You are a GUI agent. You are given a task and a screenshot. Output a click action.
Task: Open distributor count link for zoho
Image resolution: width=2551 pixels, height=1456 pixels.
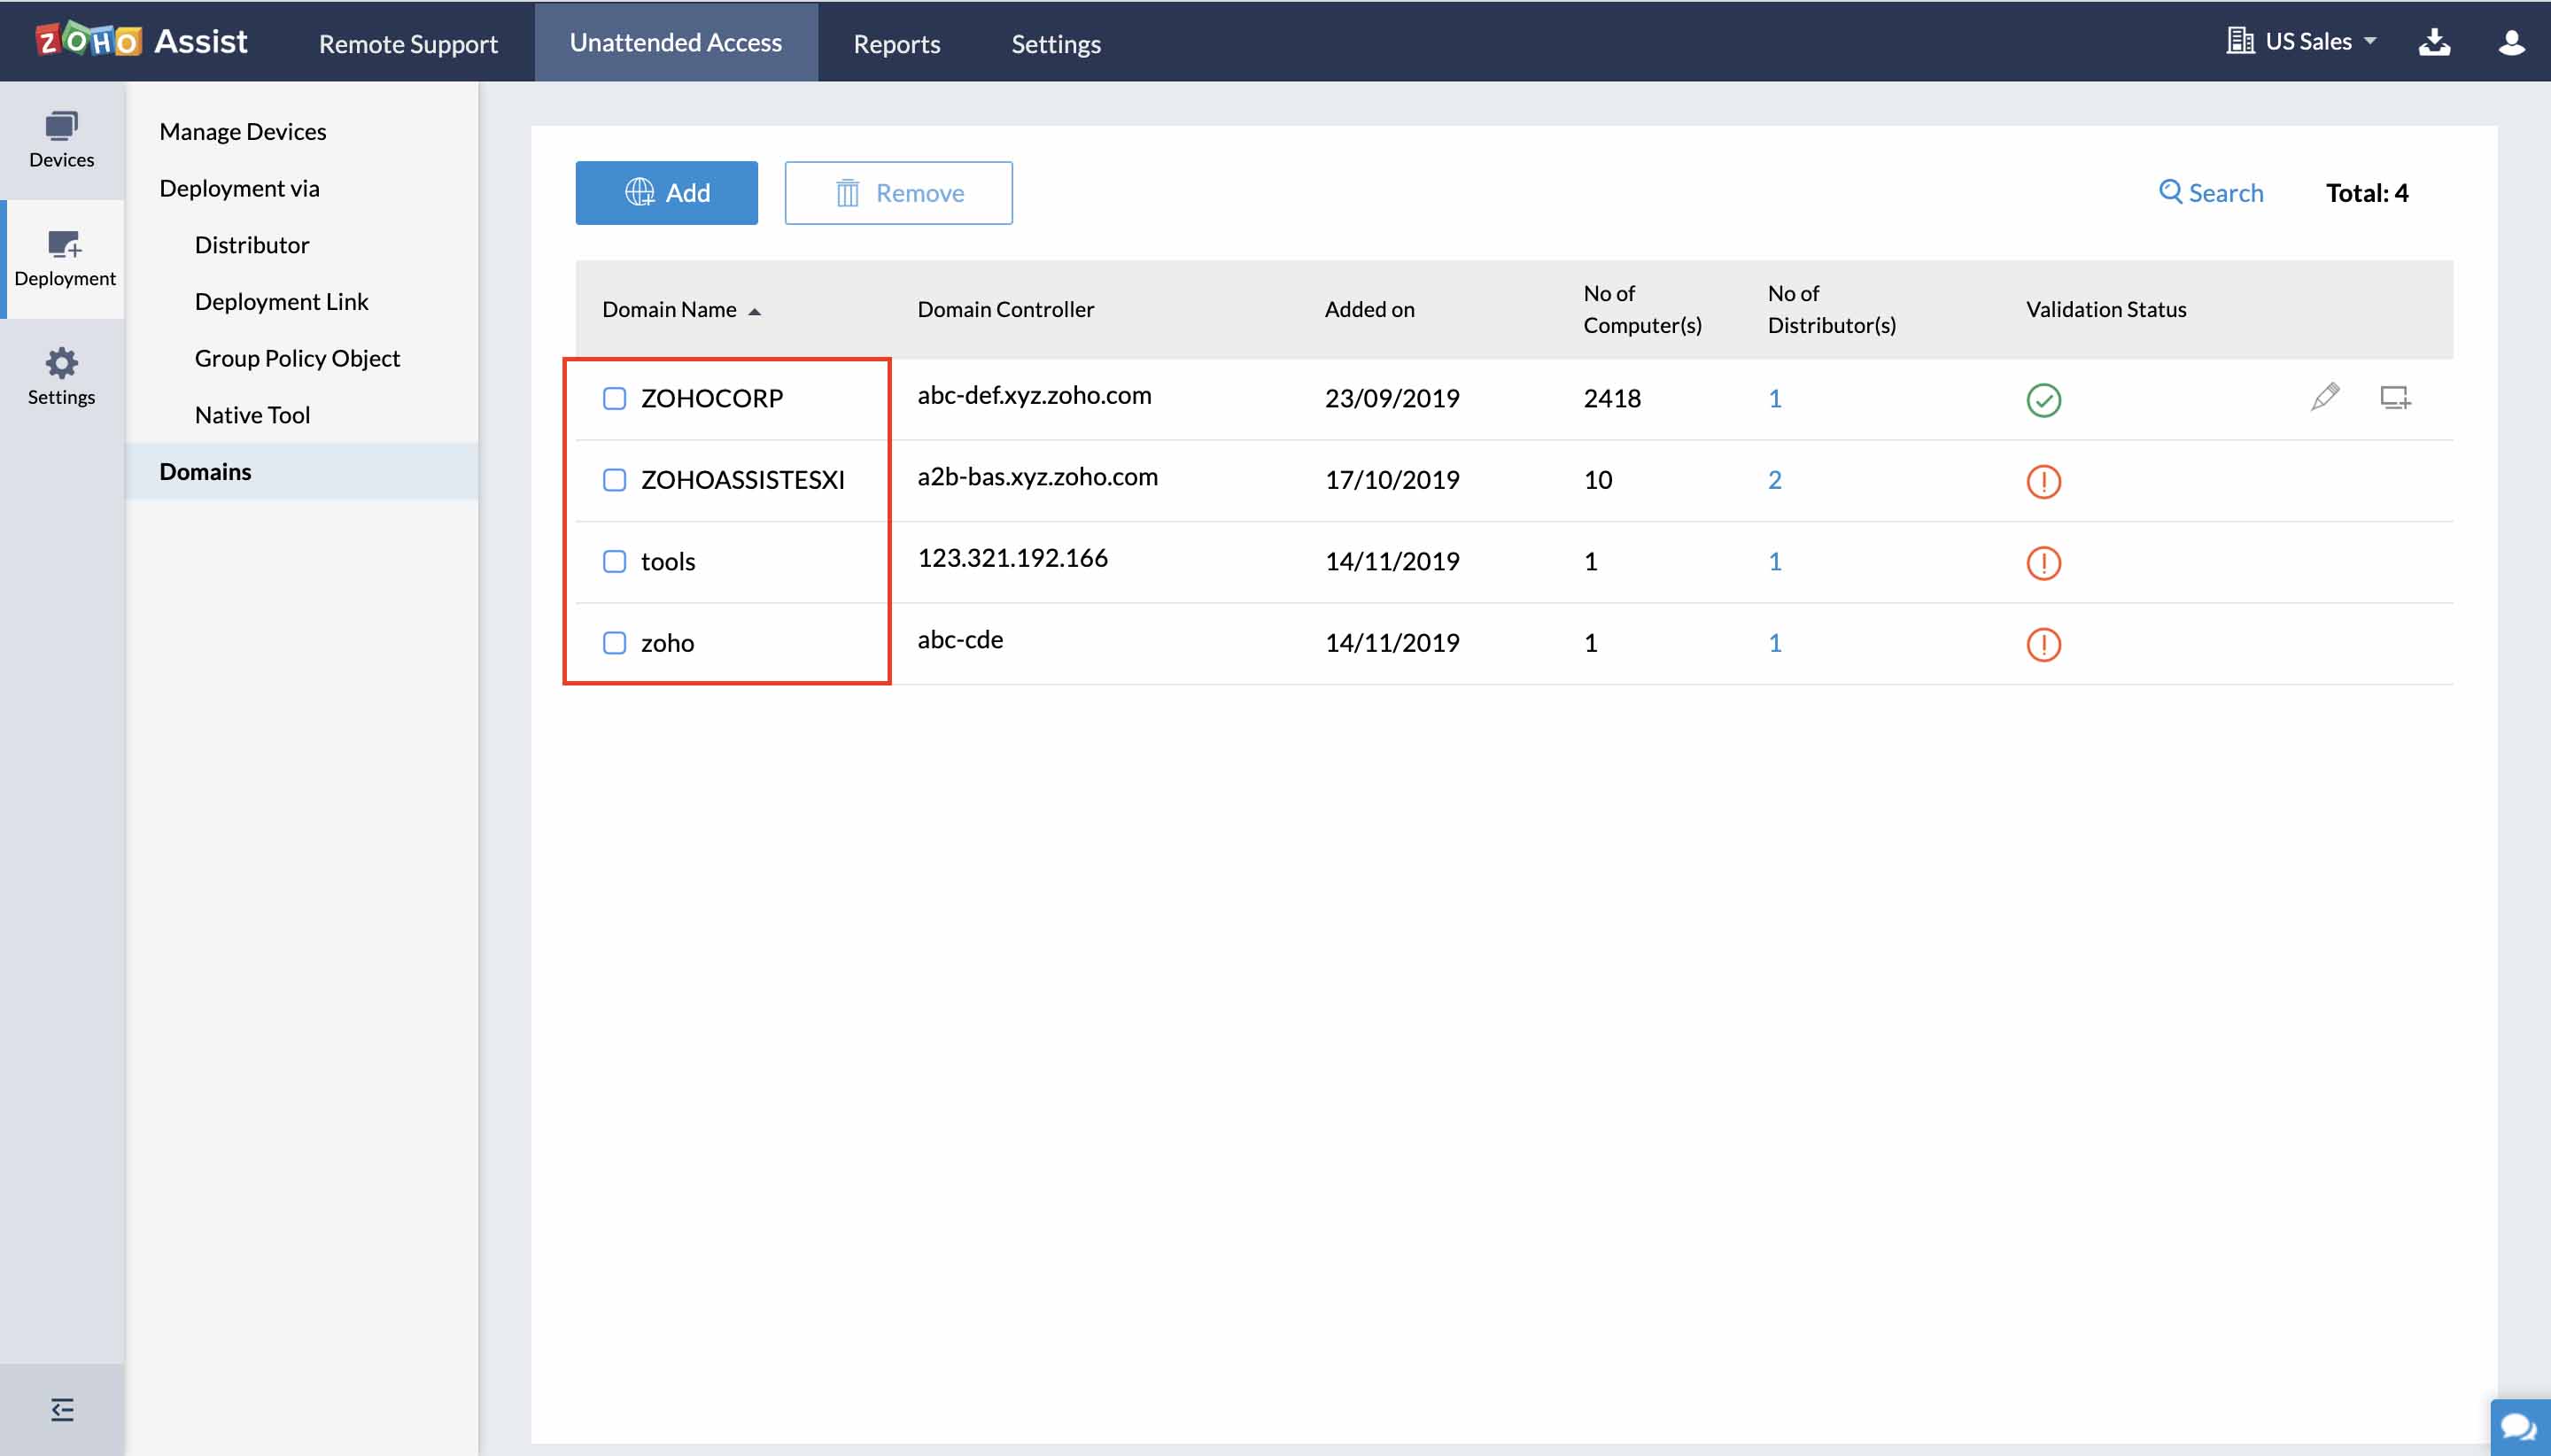1774,643
